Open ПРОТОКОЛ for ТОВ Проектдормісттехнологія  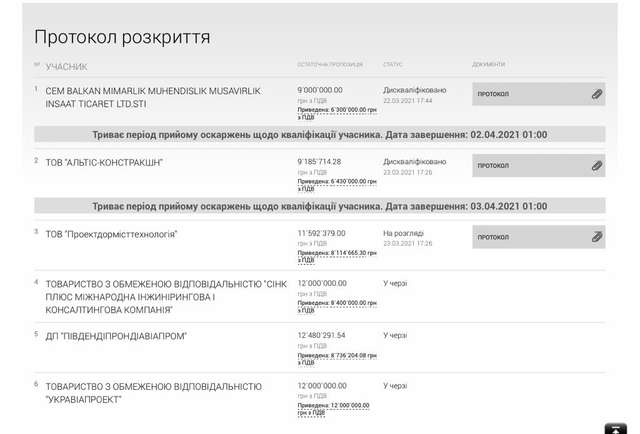pyautogui.click(x=493, y=237)
